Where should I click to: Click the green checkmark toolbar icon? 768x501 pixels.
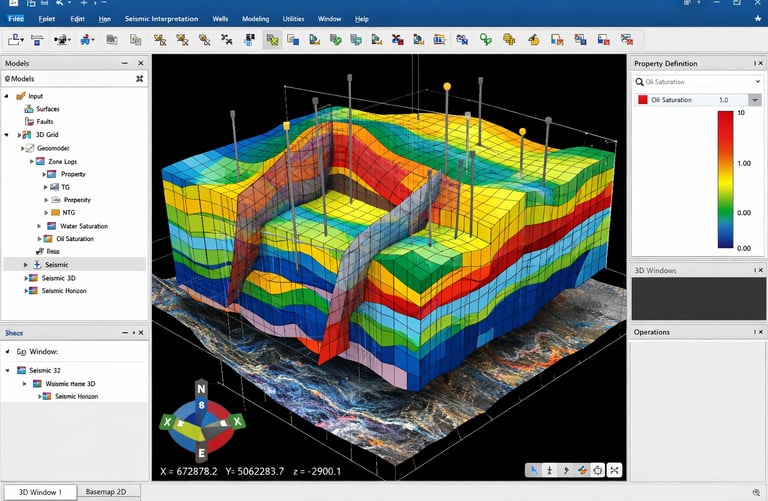click(x=336, y=40)
